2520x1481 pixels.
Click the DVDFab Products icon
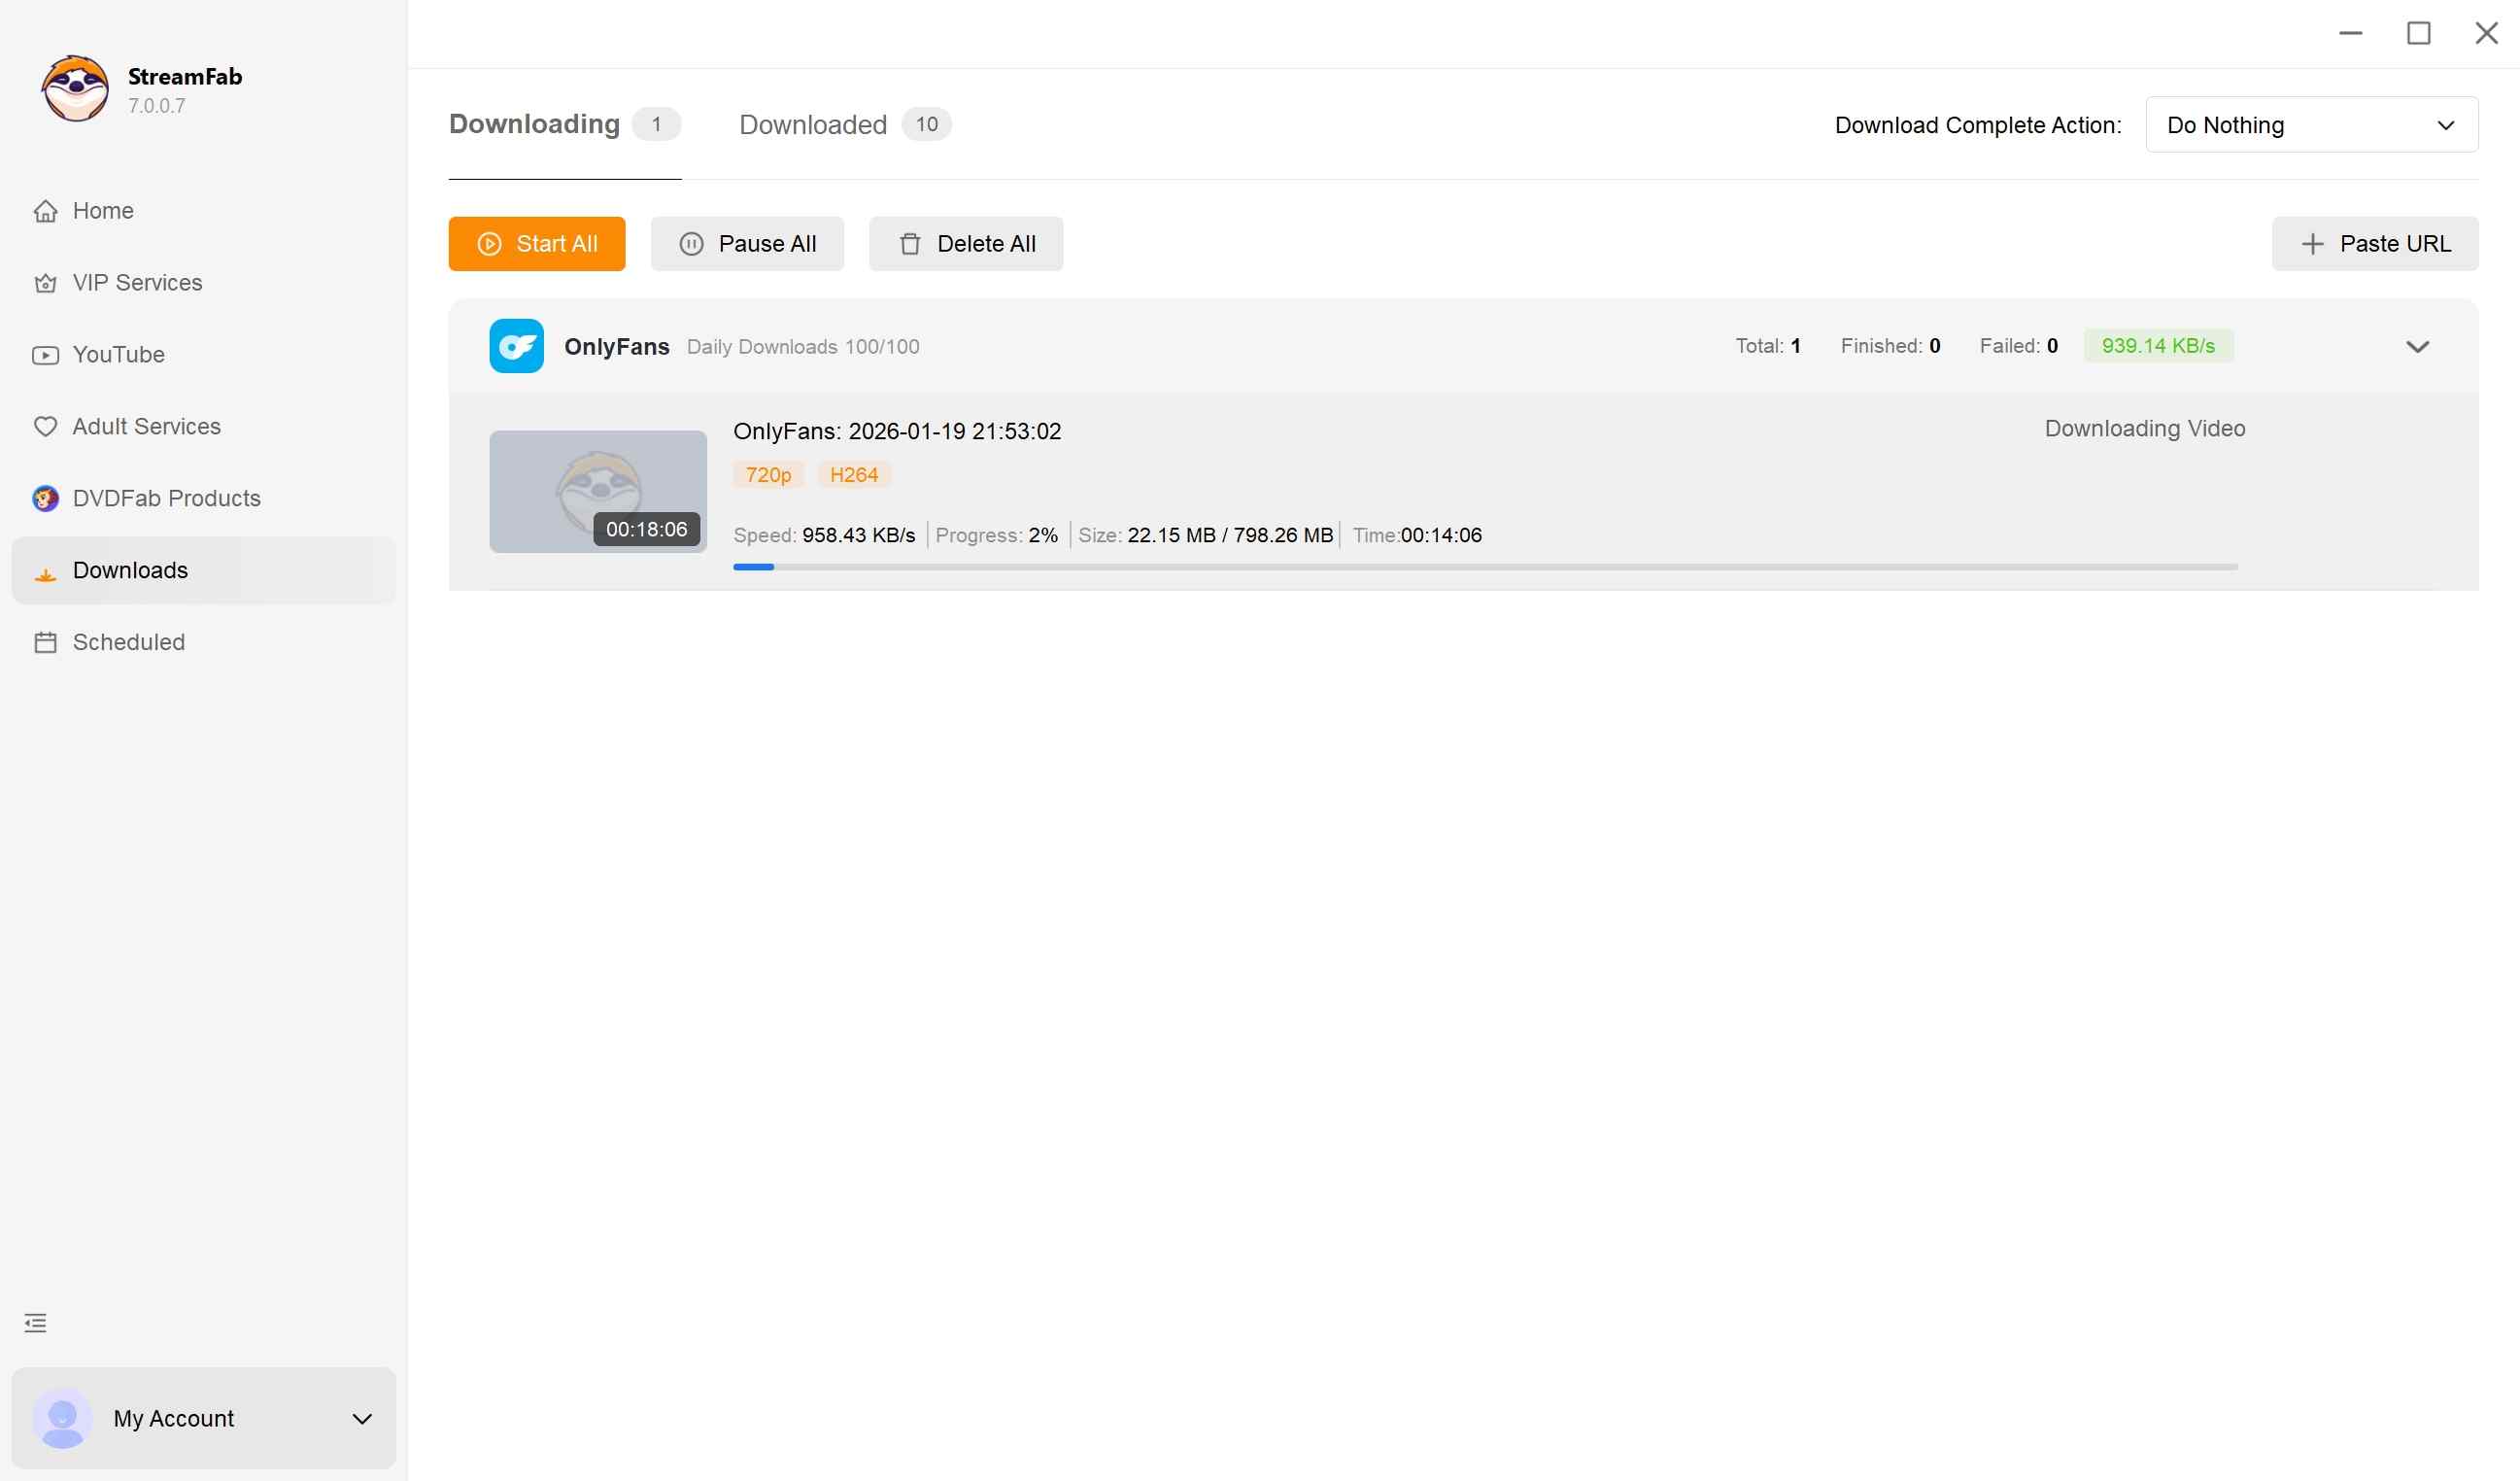pos(45,498)
